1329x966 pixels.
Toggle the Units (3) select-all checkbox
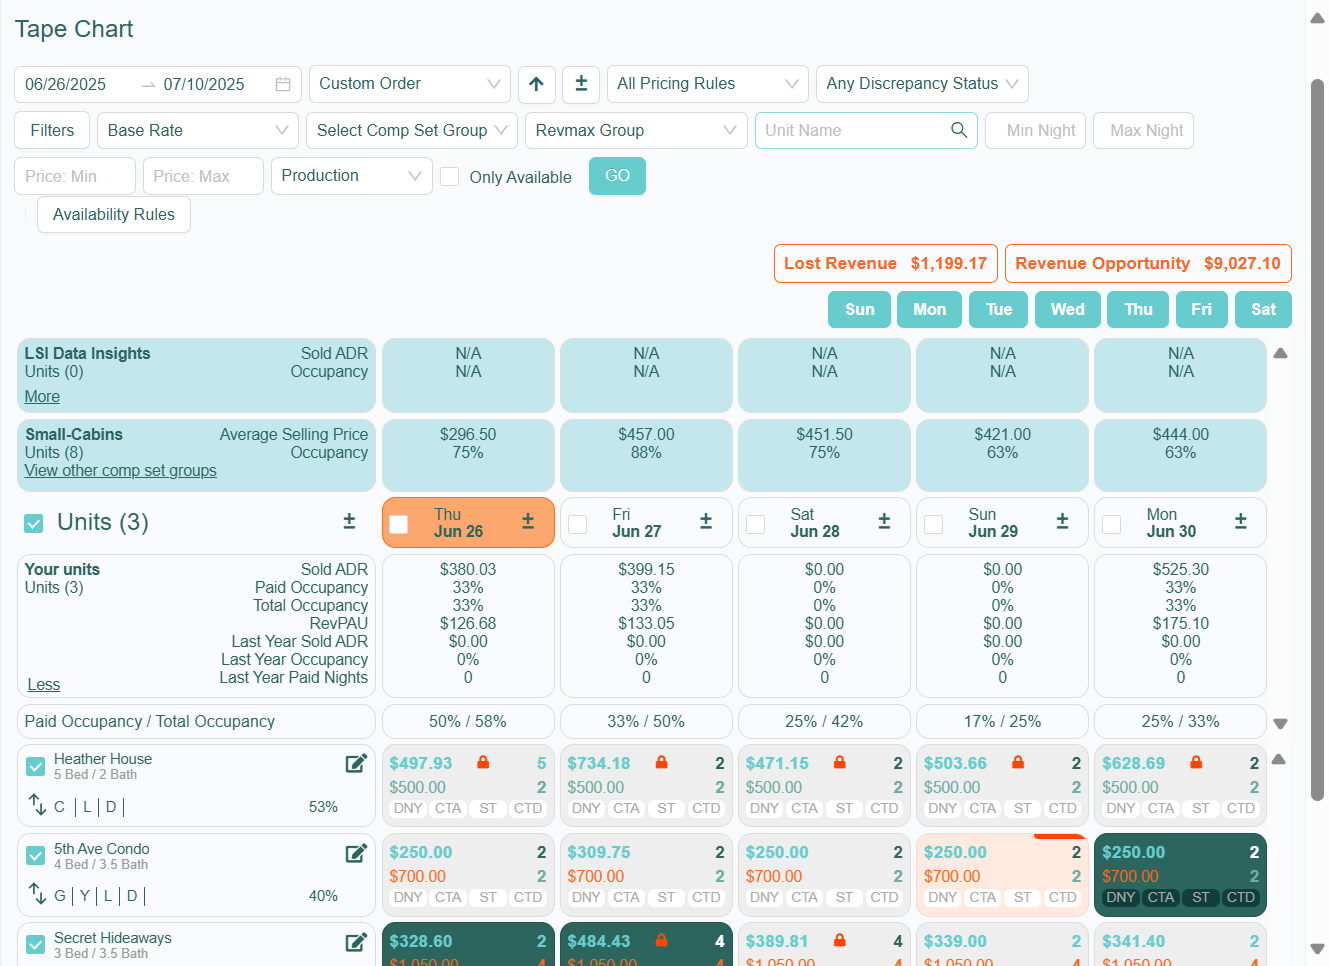coord(34,523)
